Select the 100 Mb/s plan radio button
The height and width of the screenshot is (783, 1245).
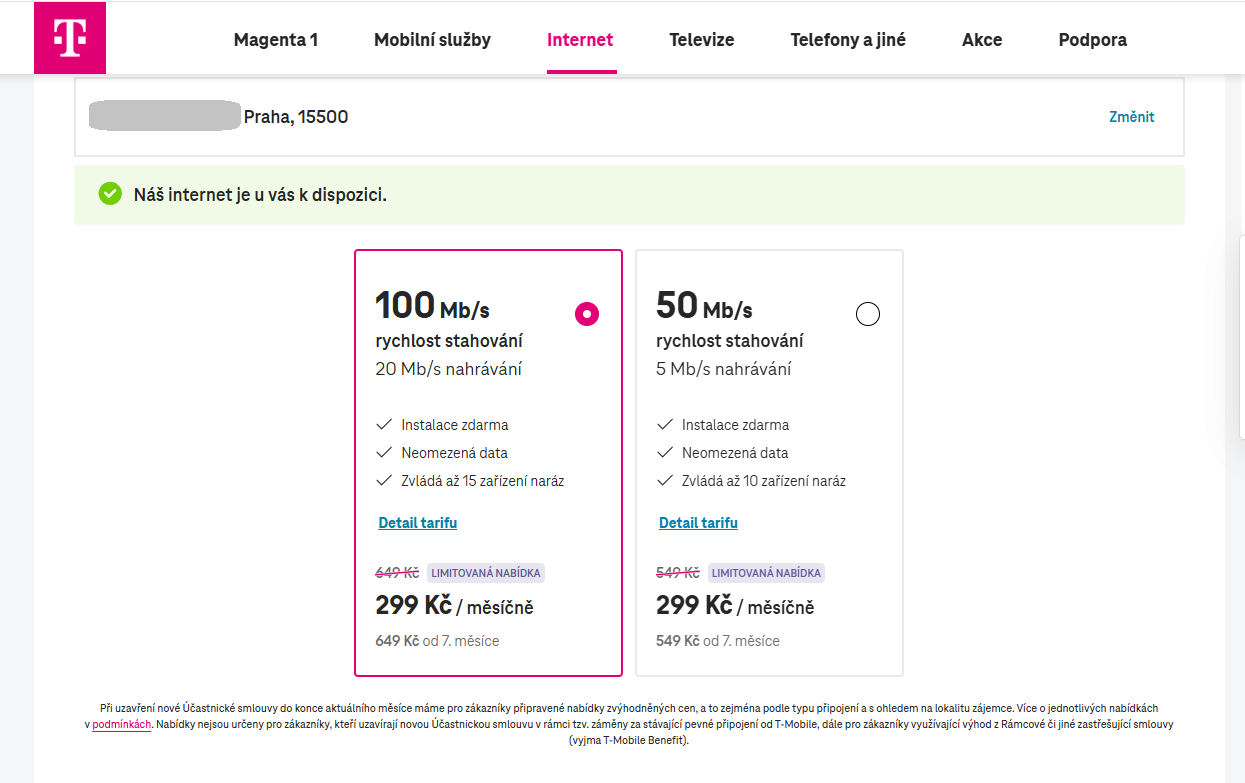pos(587,314)
